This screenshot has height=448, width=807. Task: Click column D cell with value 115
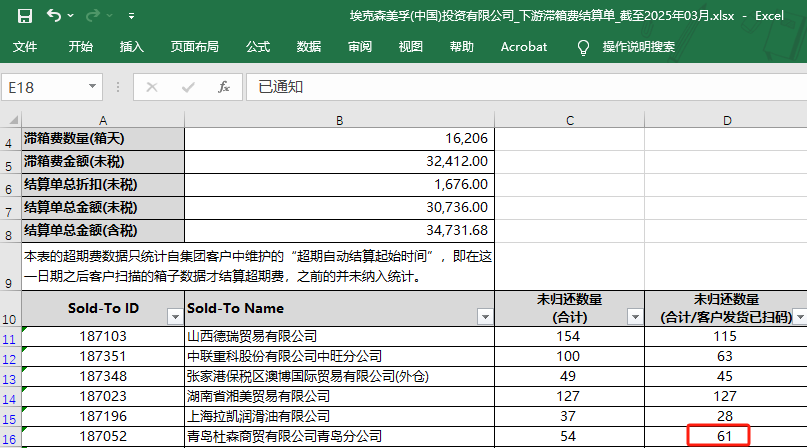726,336
